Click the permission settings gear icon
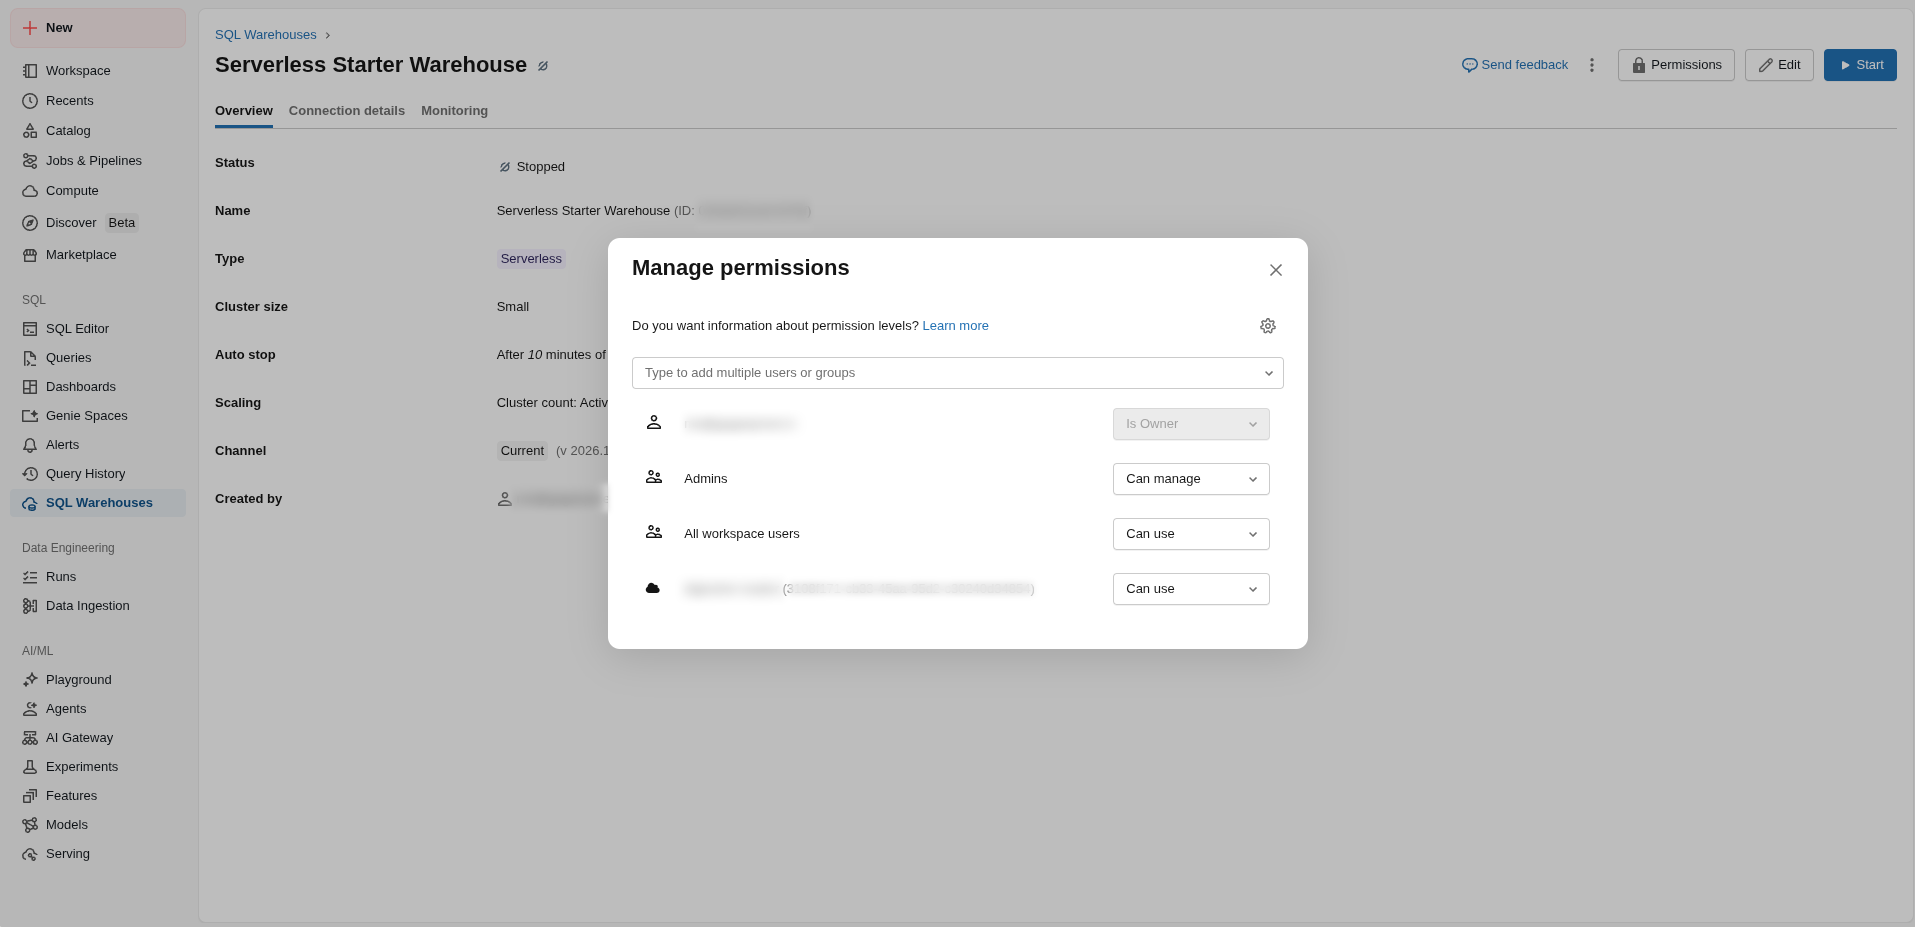The width and height of the screenshot is (1915, 927). pos(1268,326)
